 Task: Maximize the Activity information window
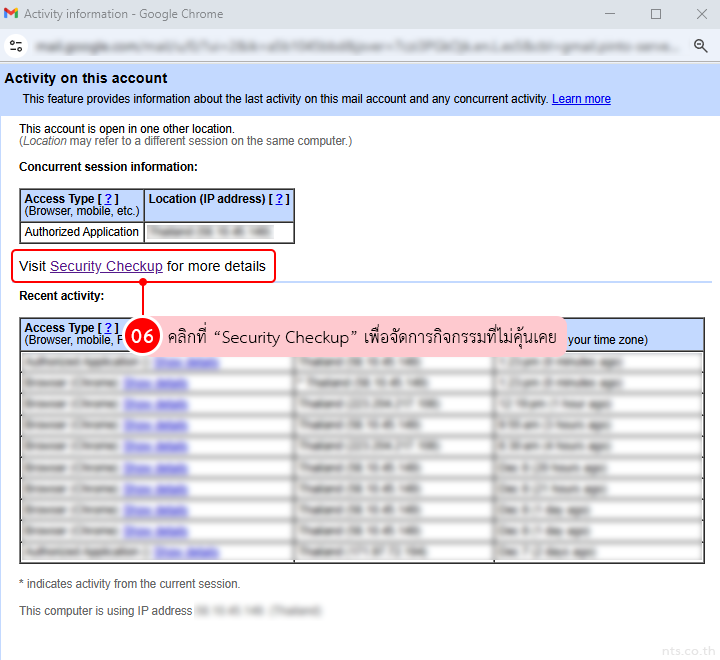(x=656, y=14)
